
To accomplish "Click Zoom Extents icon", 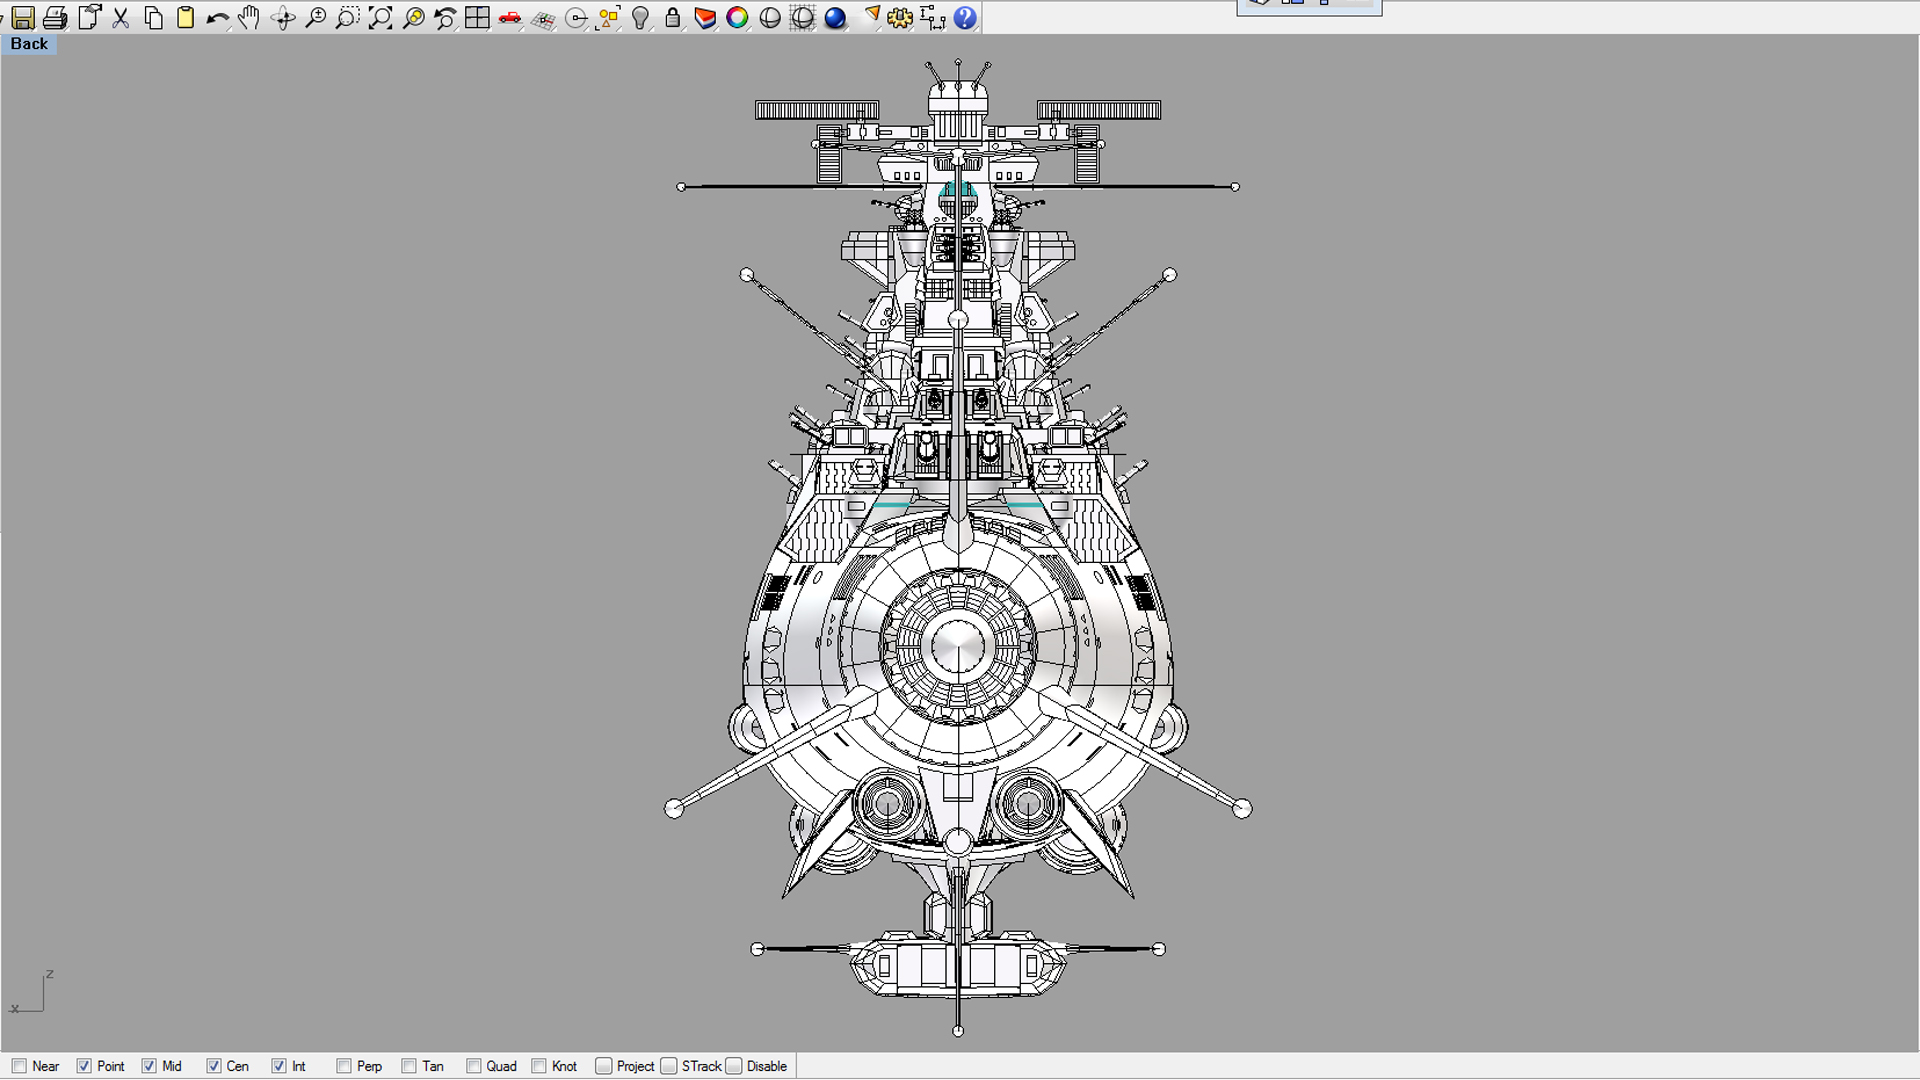I will point(380,18).
